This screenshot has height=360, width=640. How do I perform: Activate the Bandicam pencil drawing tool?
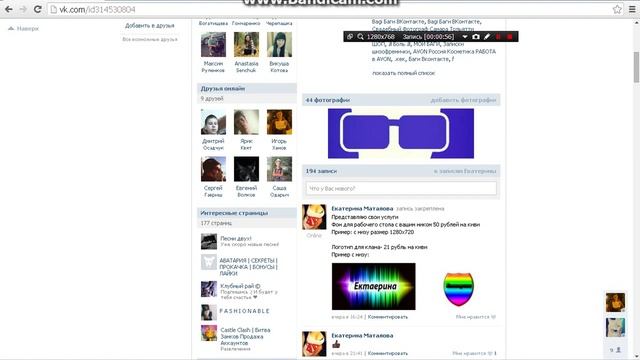coord(487,37)
